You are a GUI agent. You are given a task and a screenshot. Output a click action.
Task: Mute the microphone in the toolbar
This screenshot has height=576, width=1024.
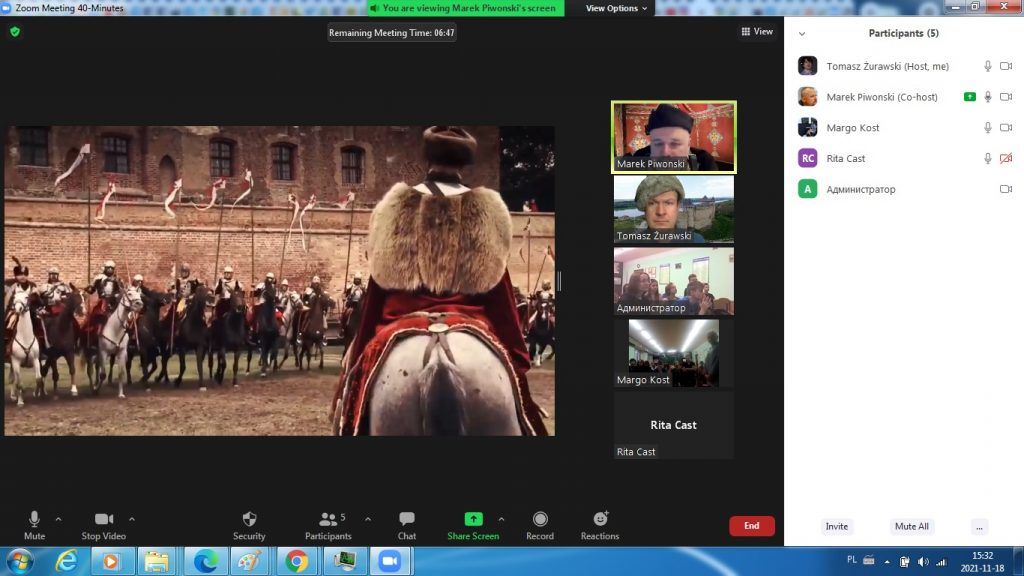(34, 519)
